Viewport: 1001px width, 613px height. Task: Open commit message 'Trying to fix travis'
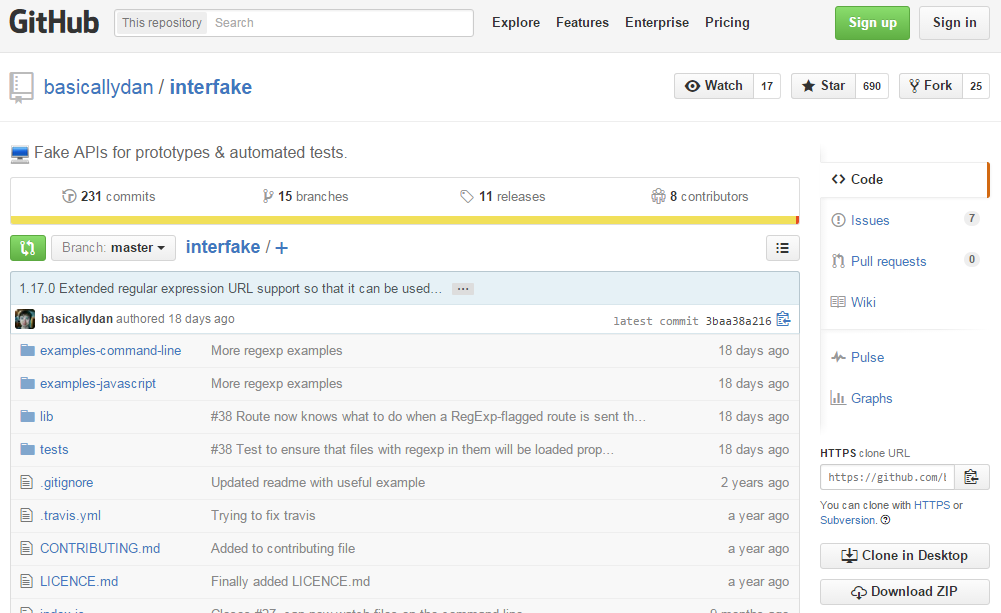click(263, 515)
